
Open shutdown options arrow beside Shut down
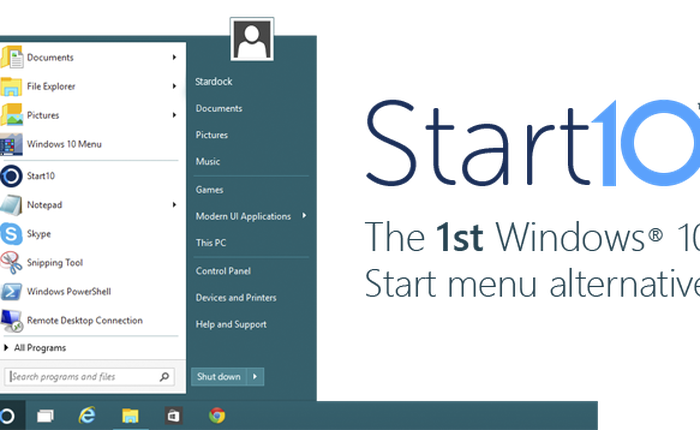(255, 377)
